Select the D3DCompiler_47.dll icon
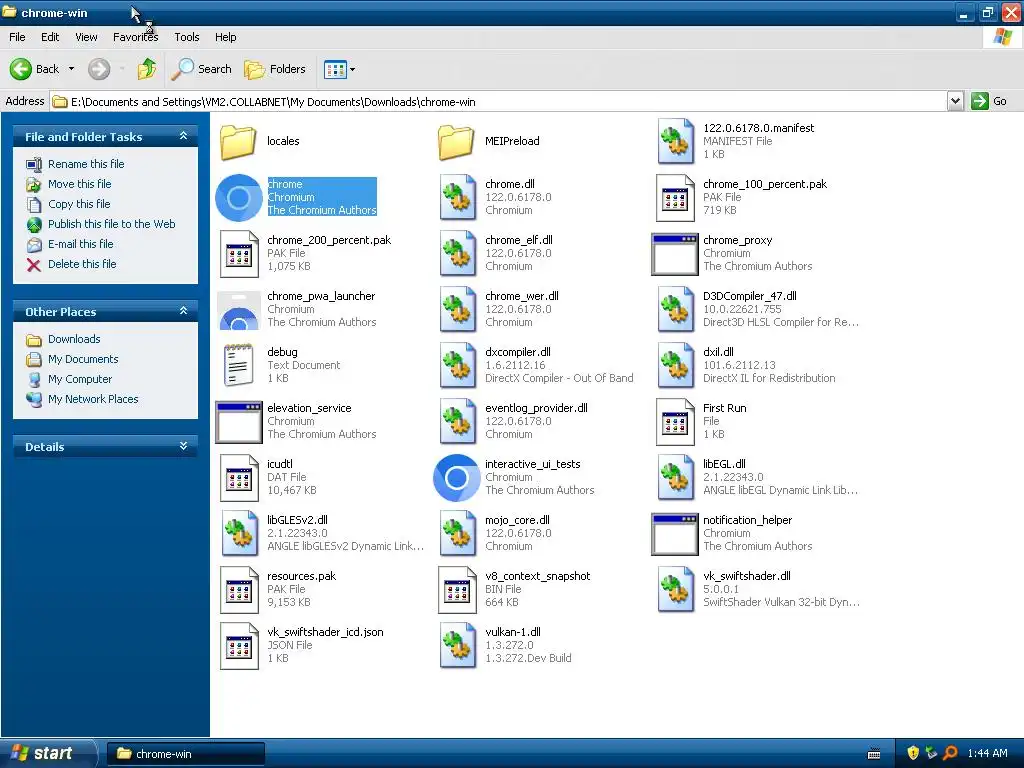The image size is (1024, 768). coord(675,310)
